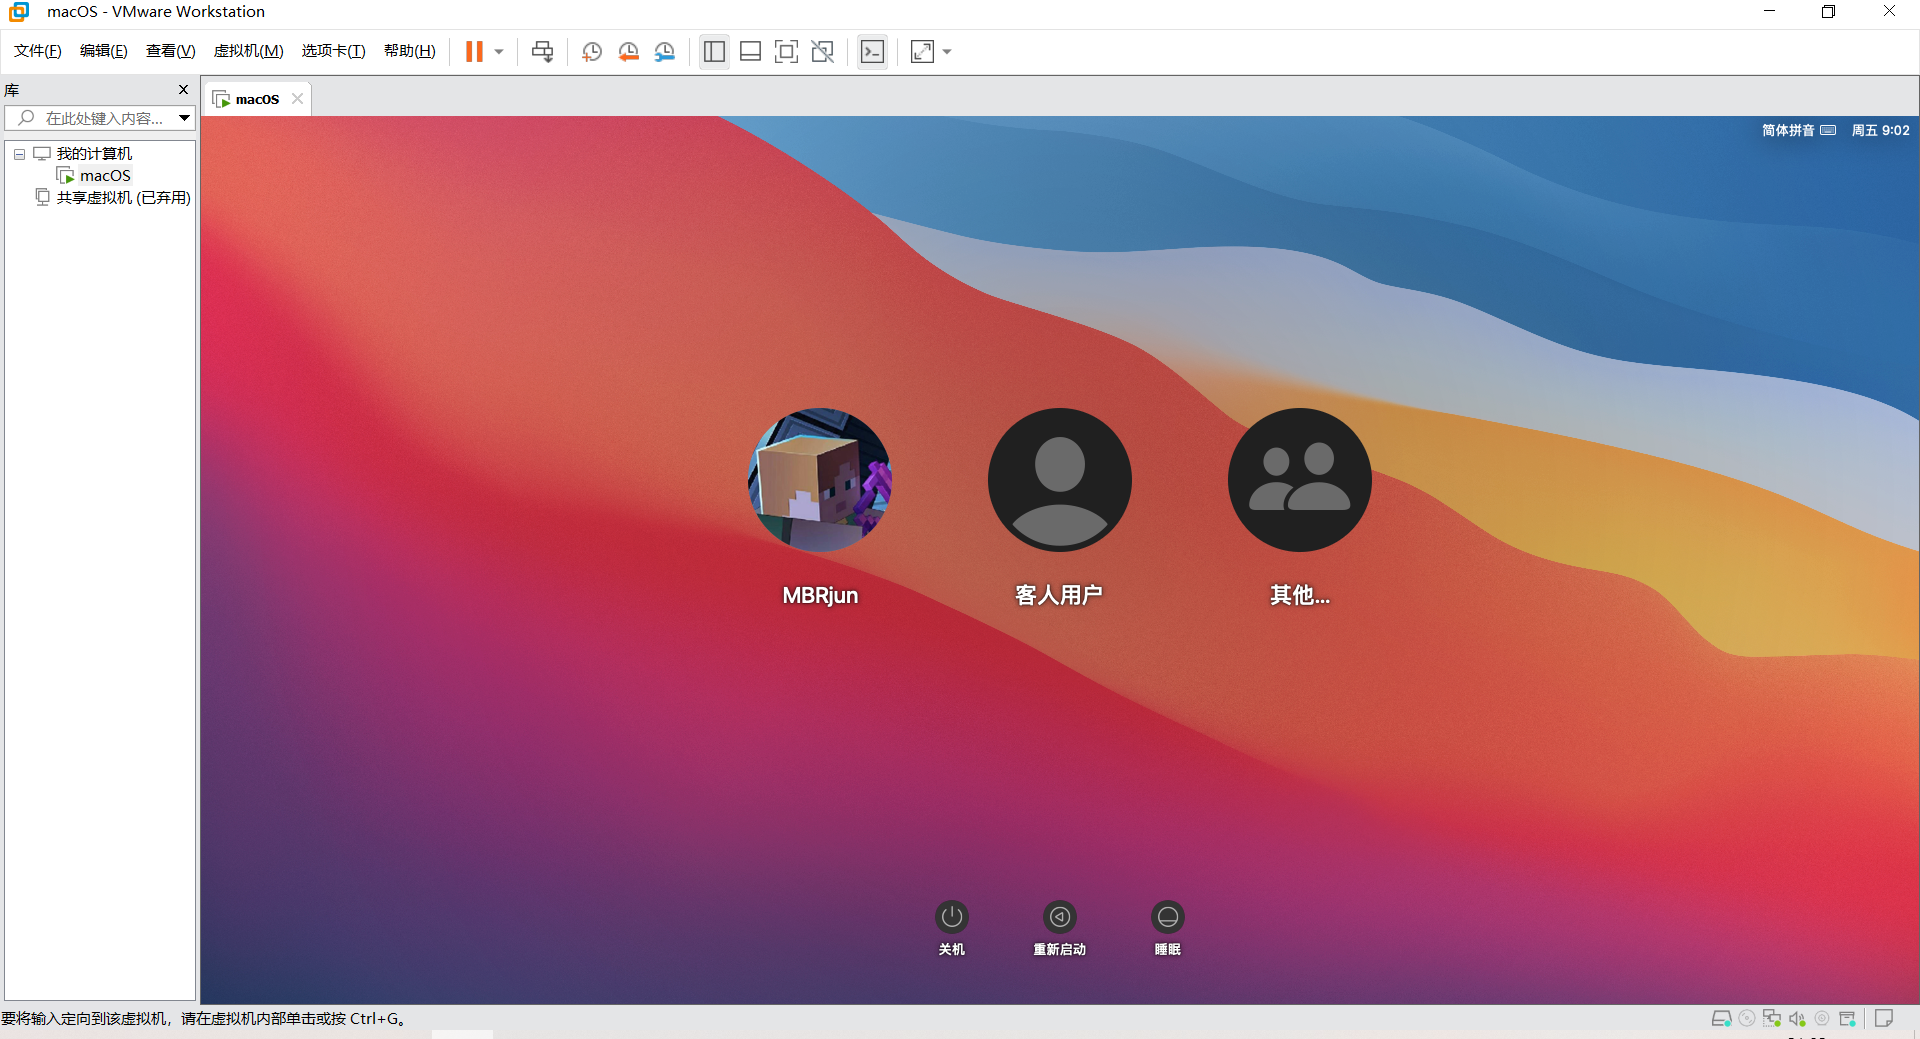The width and height of the screenshot is (1920, 1039).
Task: Revert the virtual machine to its snapshot
Action: click(628, 51)
